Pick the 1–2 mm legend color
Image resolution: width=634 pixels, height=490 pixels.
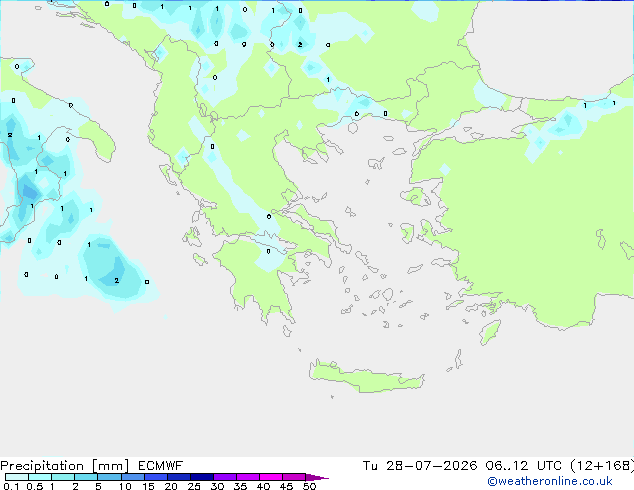pos(63,477)
